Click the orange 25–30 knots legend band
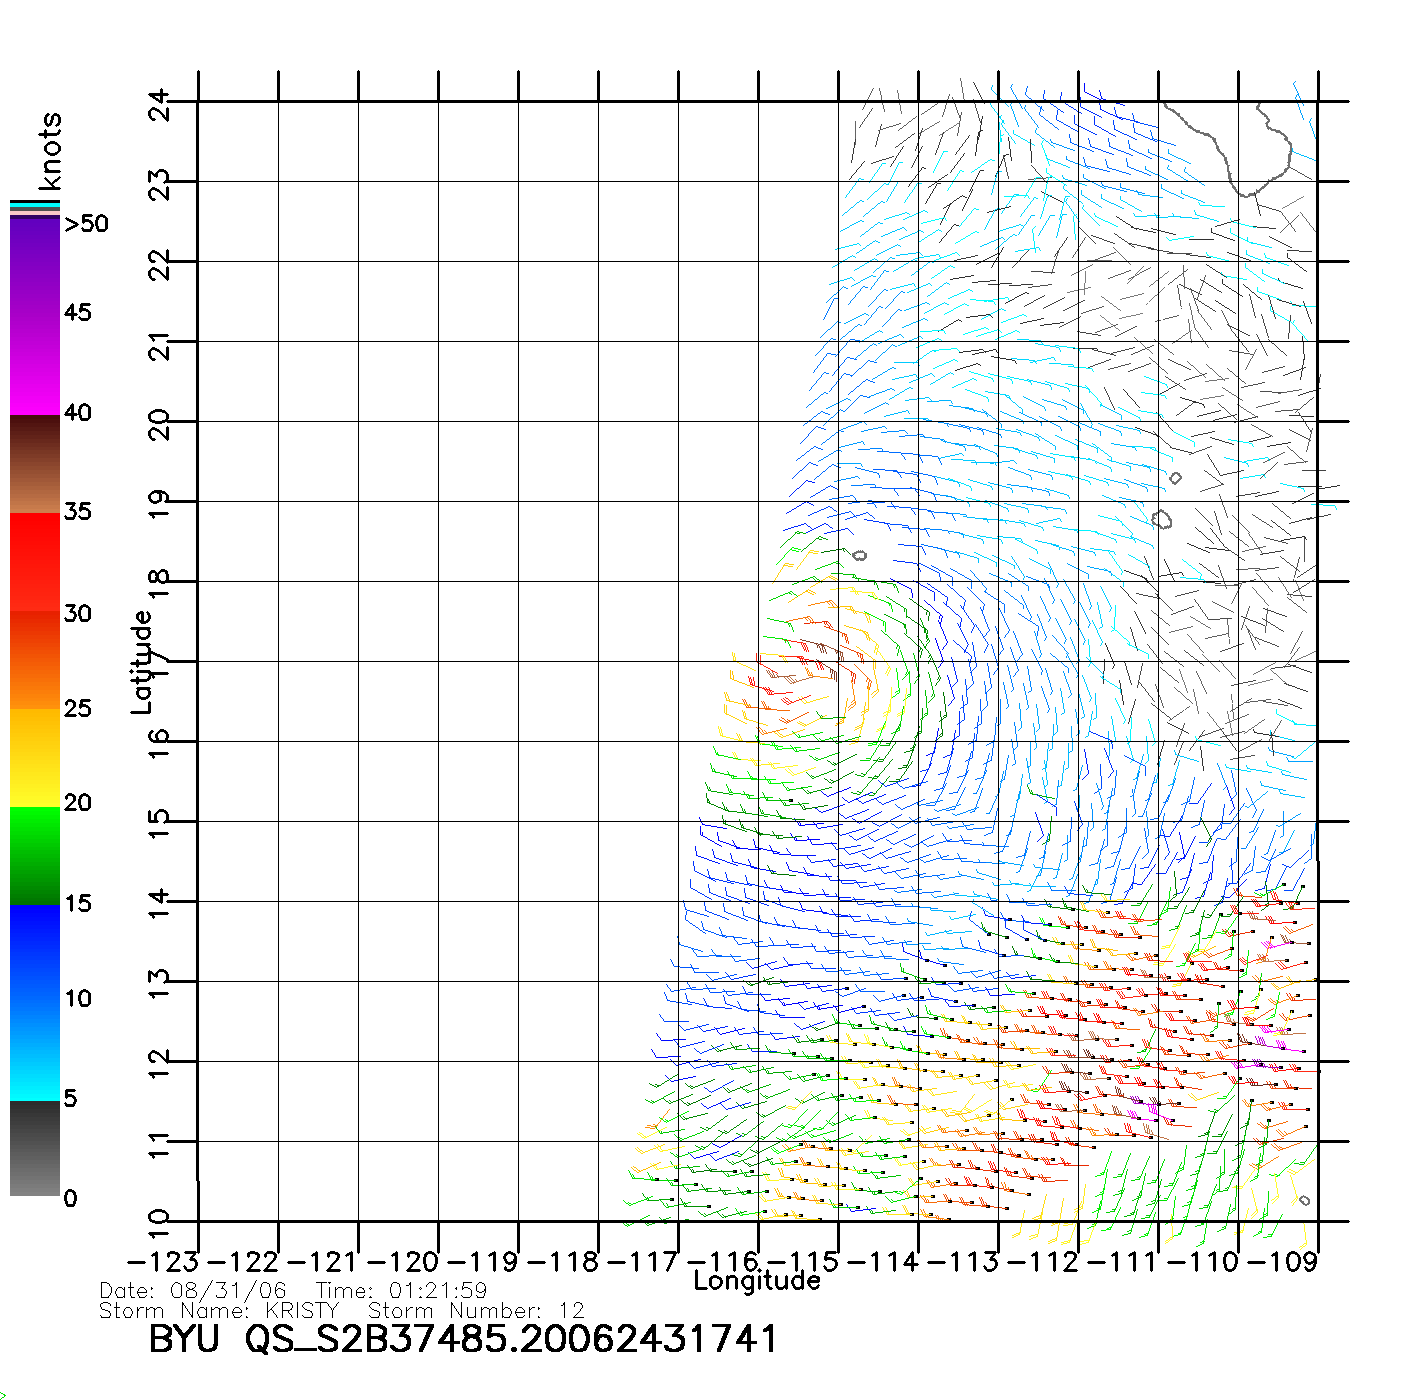Image resolution: width=1420 pixels, height=1400 pixels. (x=35, y=660)
